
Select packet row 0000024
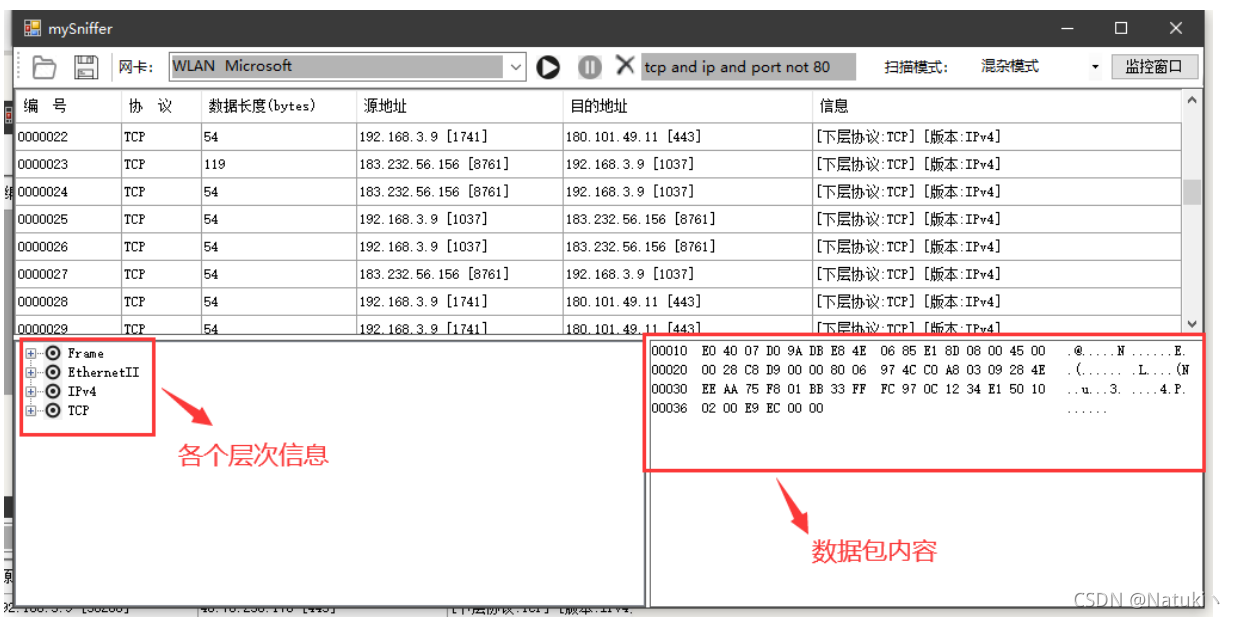pos(598,192)
